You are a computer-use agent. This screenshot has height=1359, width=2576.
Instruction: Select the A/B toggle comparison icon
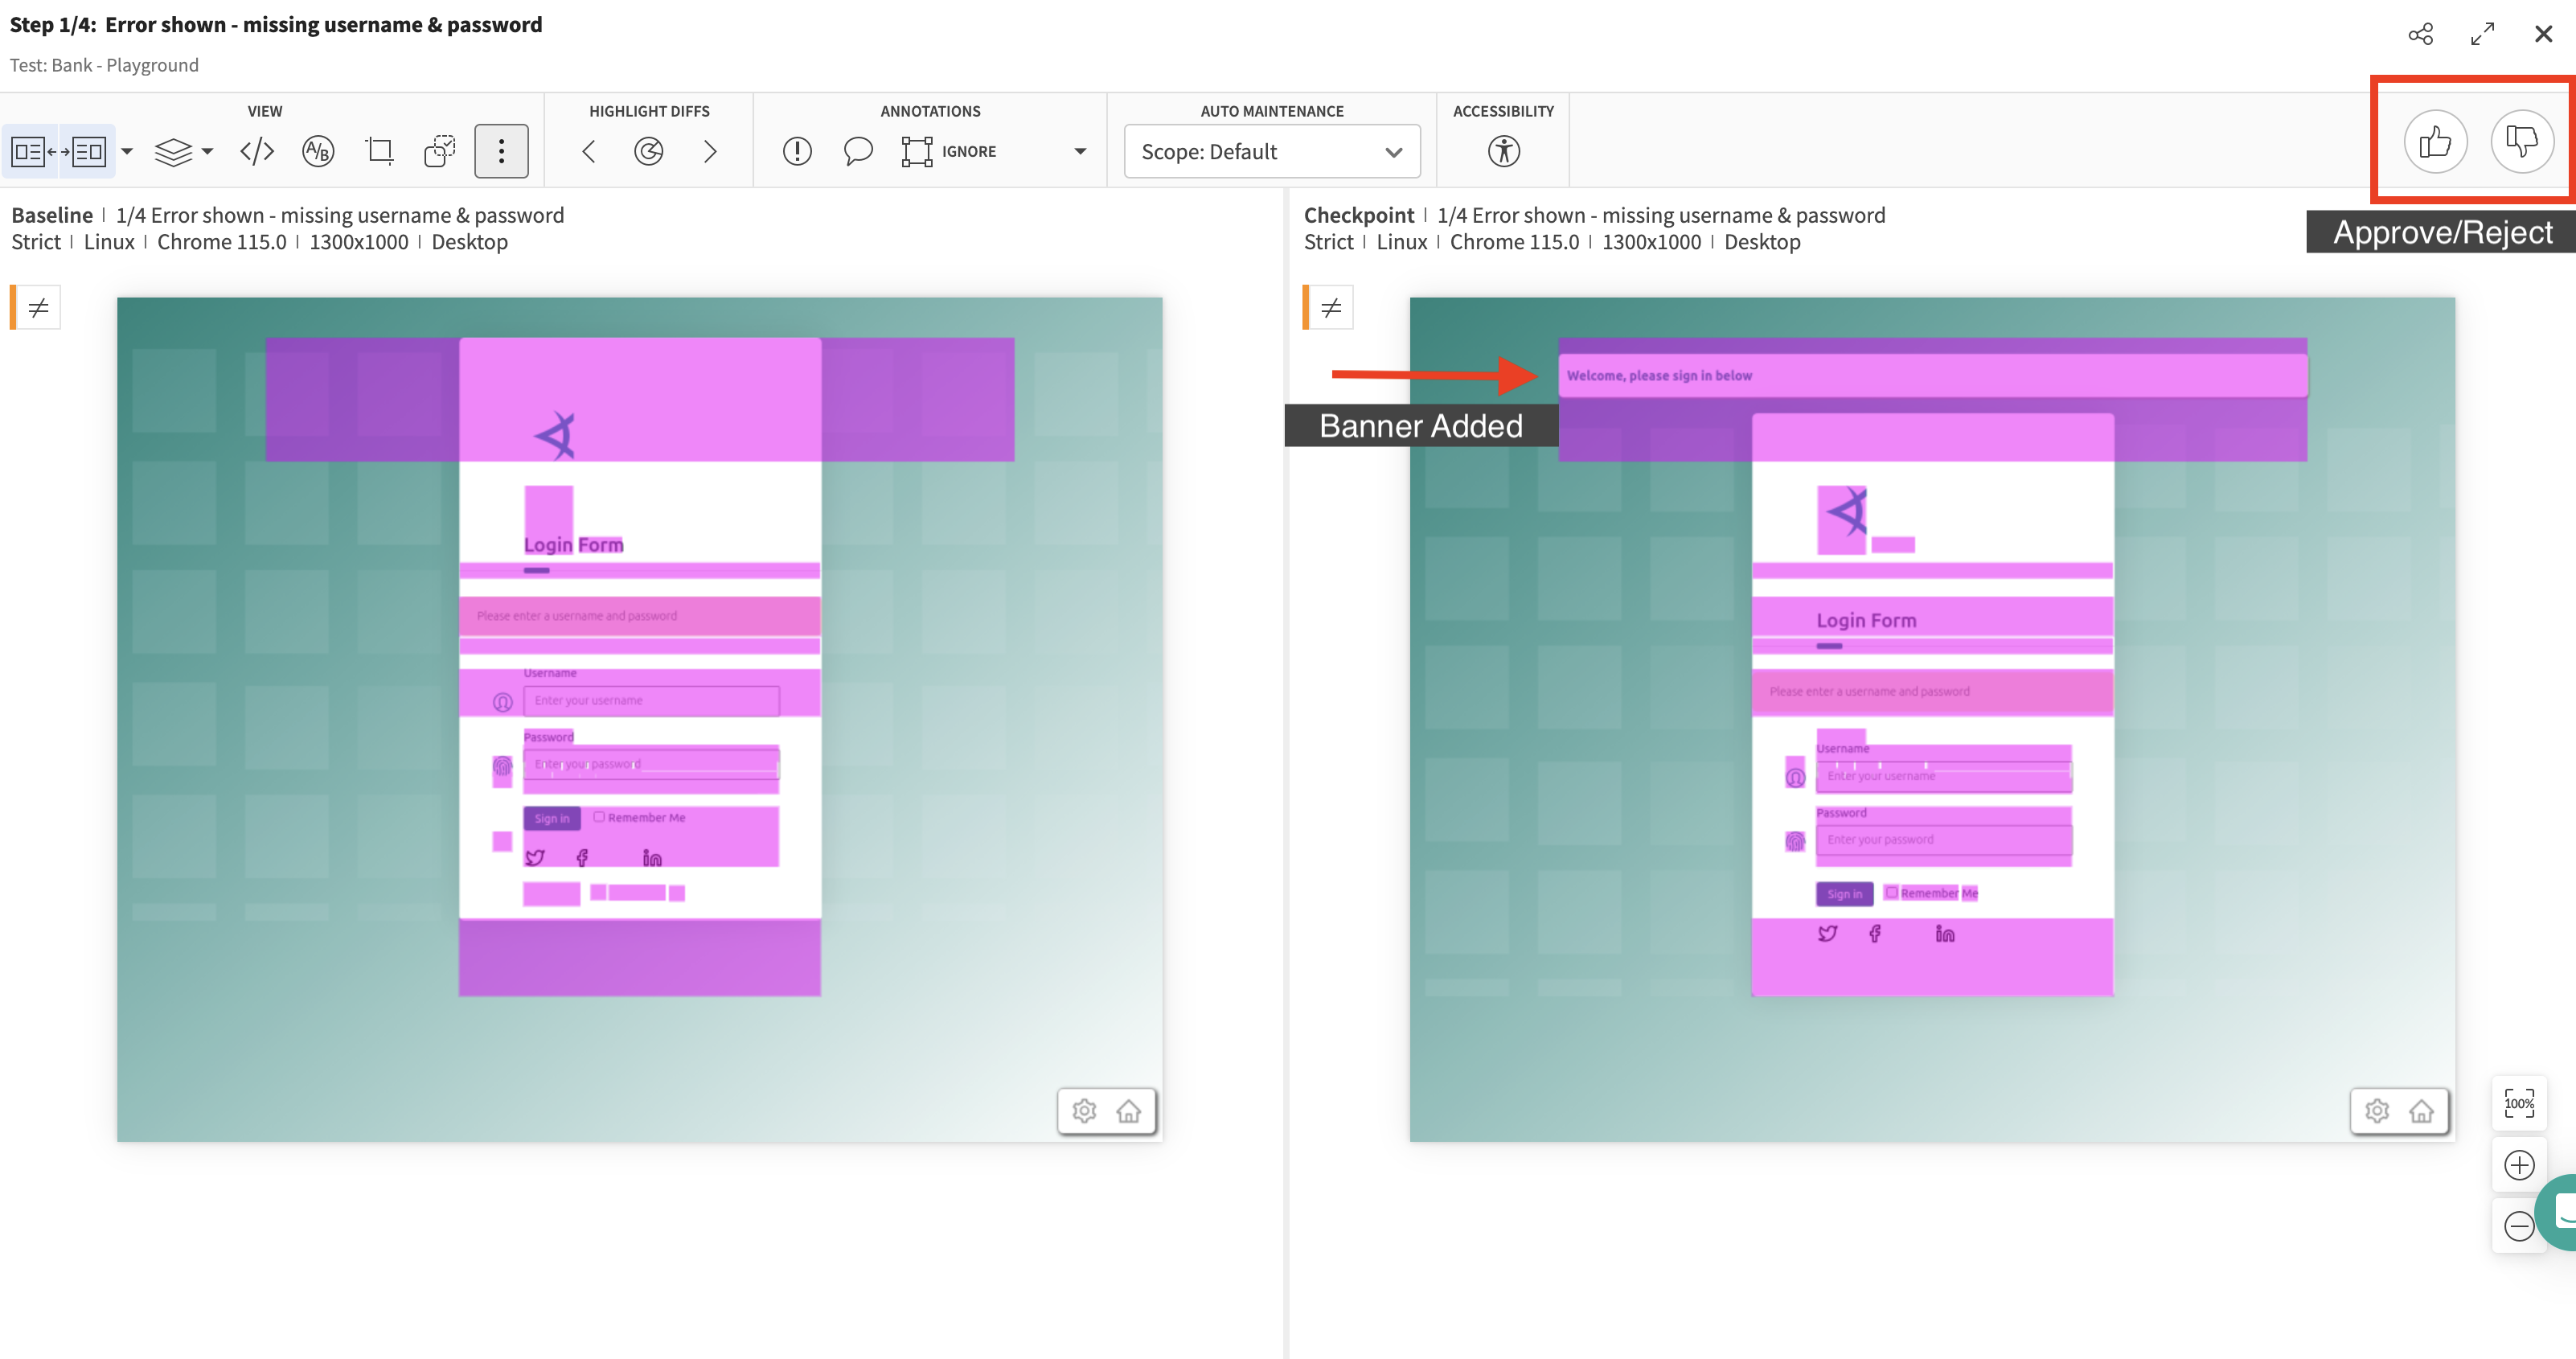click(318, 152)
